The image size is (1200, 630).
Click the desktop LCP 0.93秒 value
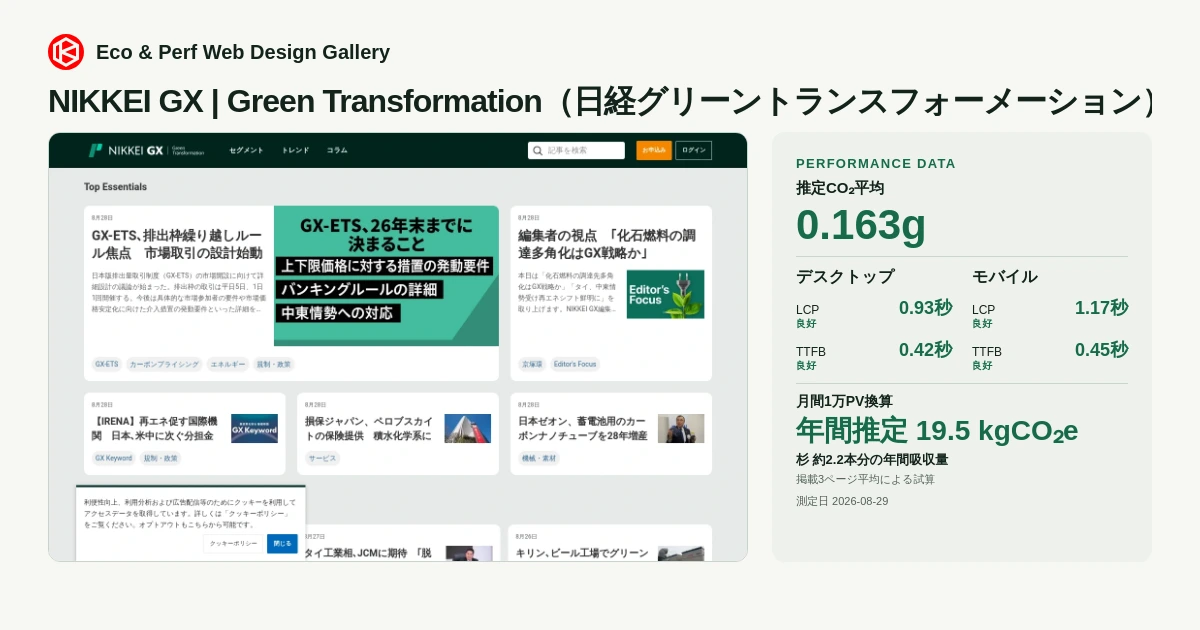point(925,308)
